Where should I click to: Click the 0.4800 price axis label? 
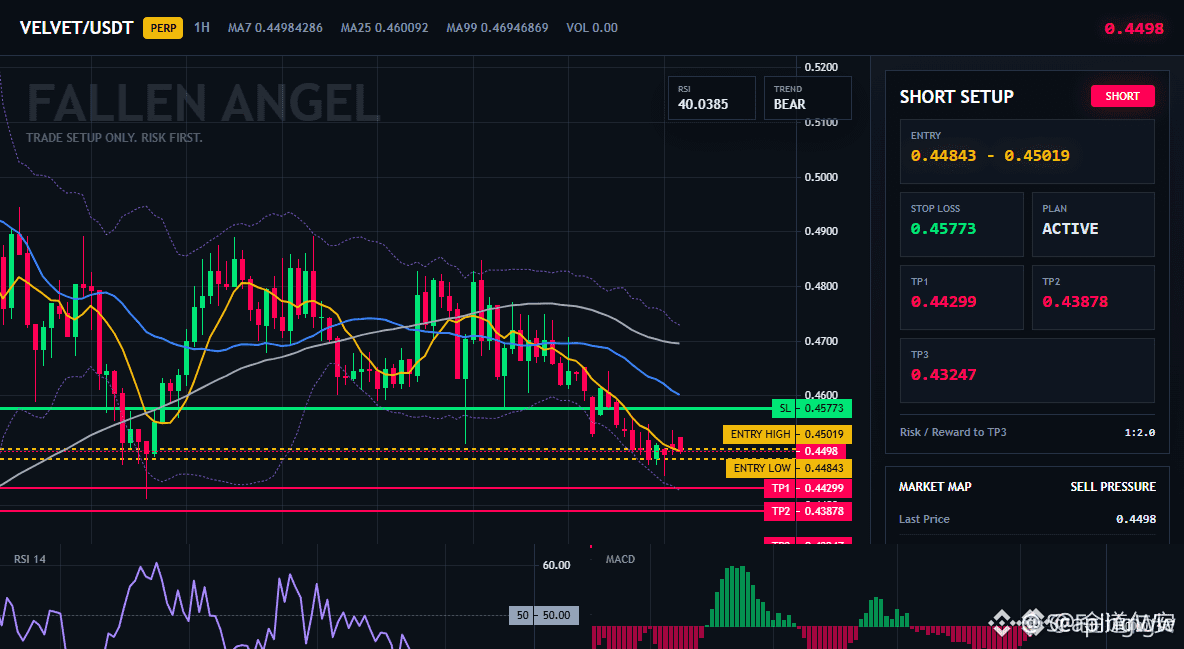point(821,286)
